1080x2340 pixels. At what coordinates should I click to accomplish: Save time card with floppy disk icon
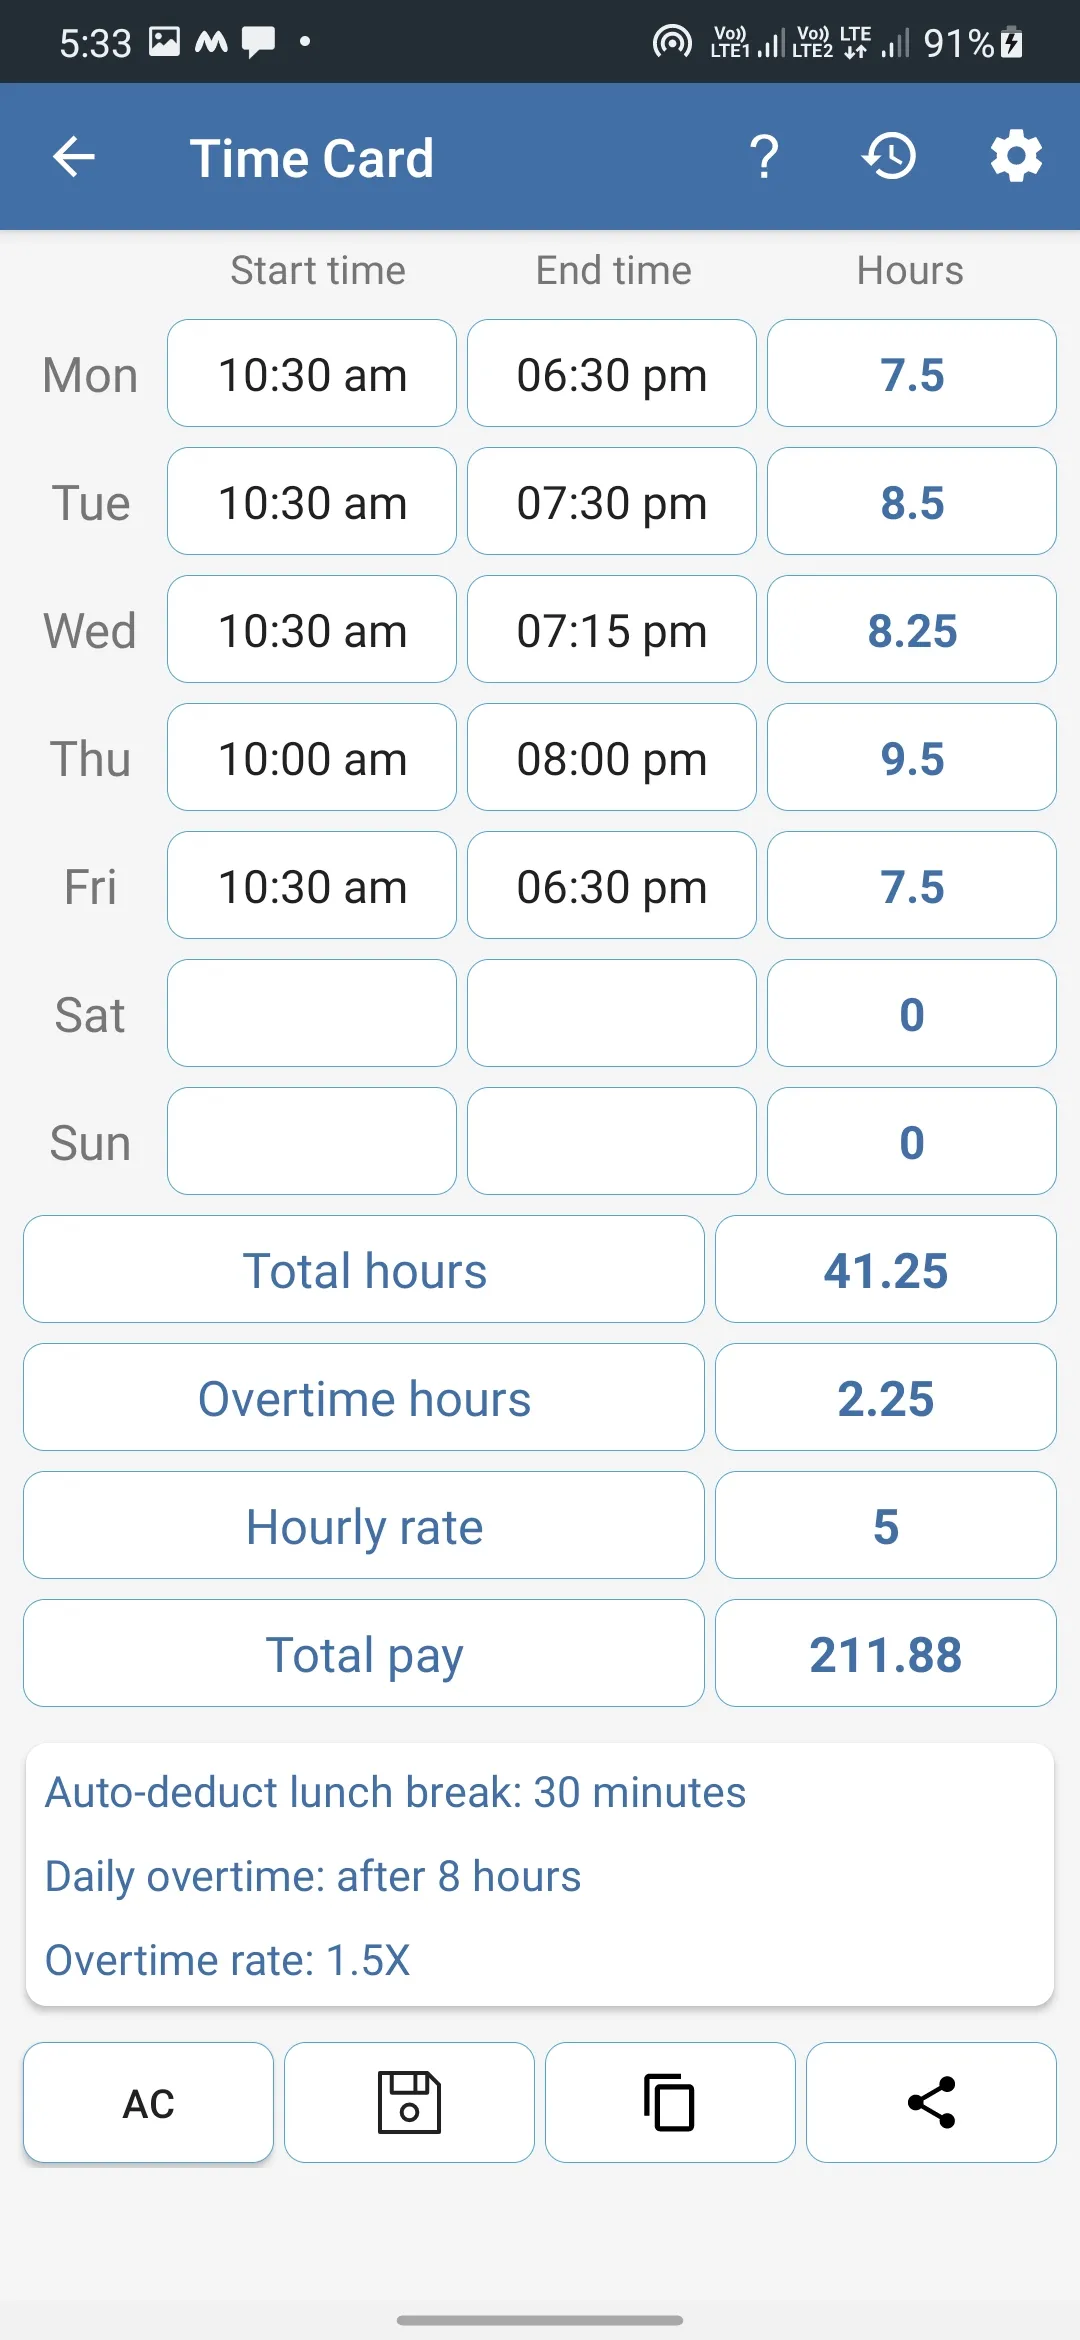click(x=409, y=2102)
